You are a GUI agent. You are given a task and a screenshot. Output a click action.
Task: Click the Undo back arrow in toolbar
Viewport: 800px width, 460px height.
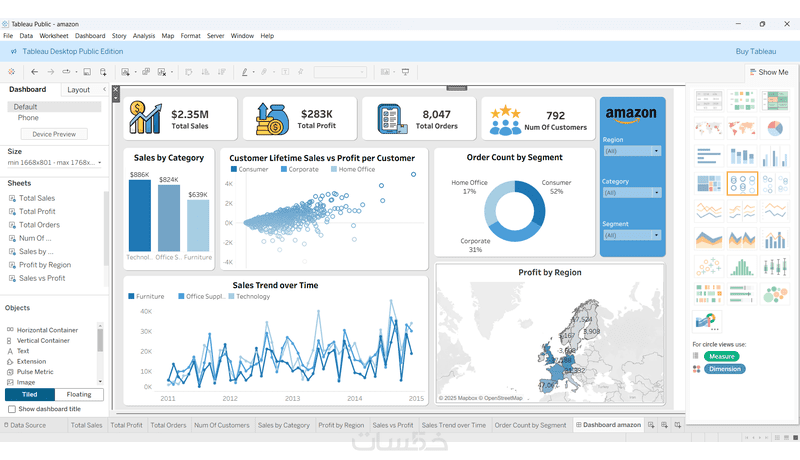tap(34, 72)
